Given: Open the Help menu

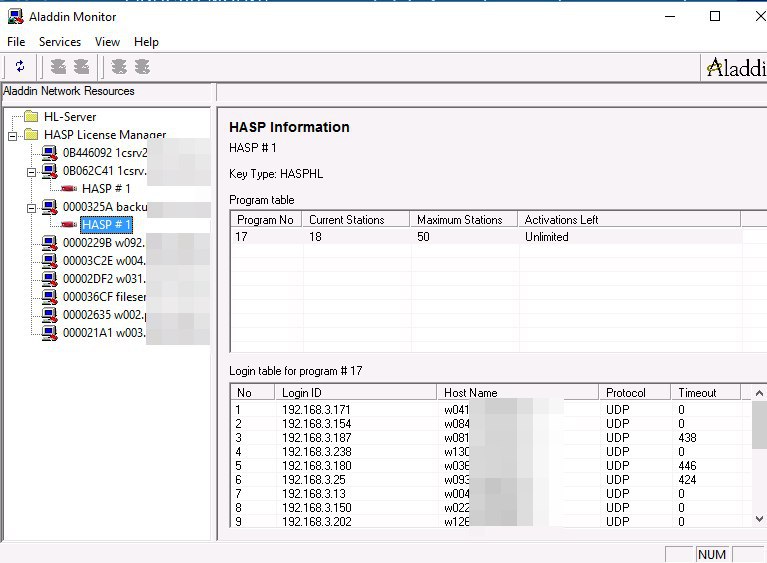Looking at the screenshot, I should (146, 42).
